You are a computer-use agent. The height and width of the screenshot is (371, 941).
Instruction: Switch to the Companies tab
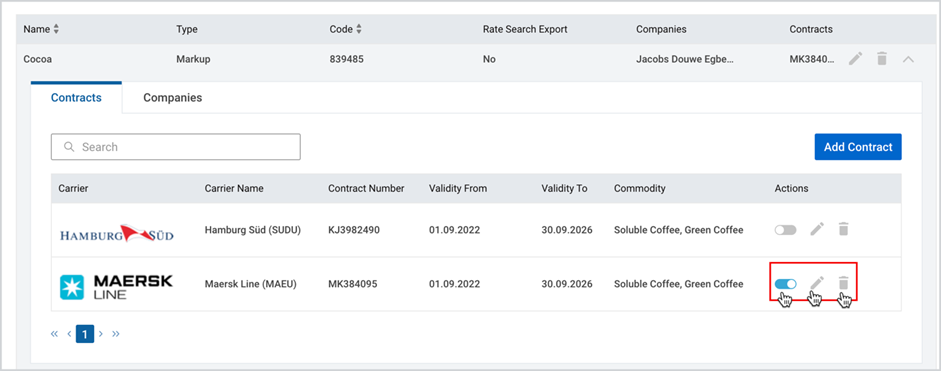(x=172, y=97)
